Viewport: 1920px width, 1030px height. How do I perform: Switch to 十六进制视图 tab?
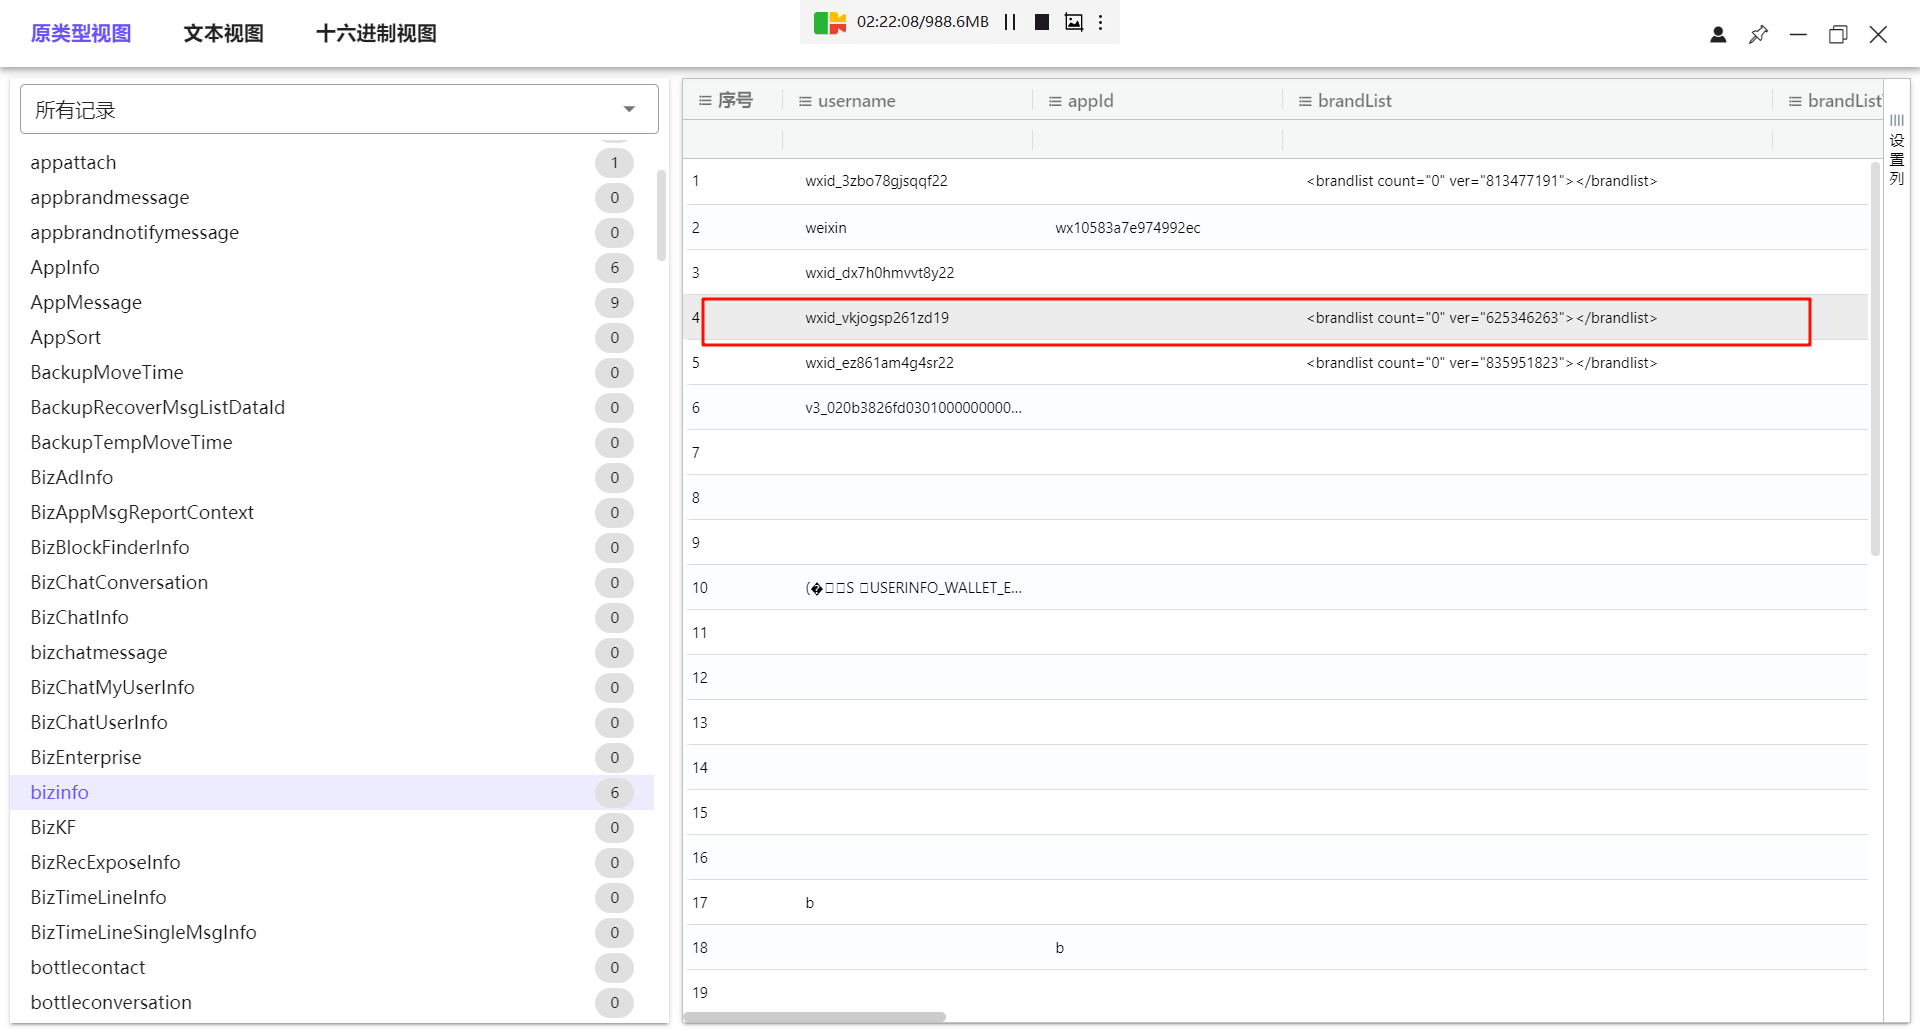pos(376,33)
